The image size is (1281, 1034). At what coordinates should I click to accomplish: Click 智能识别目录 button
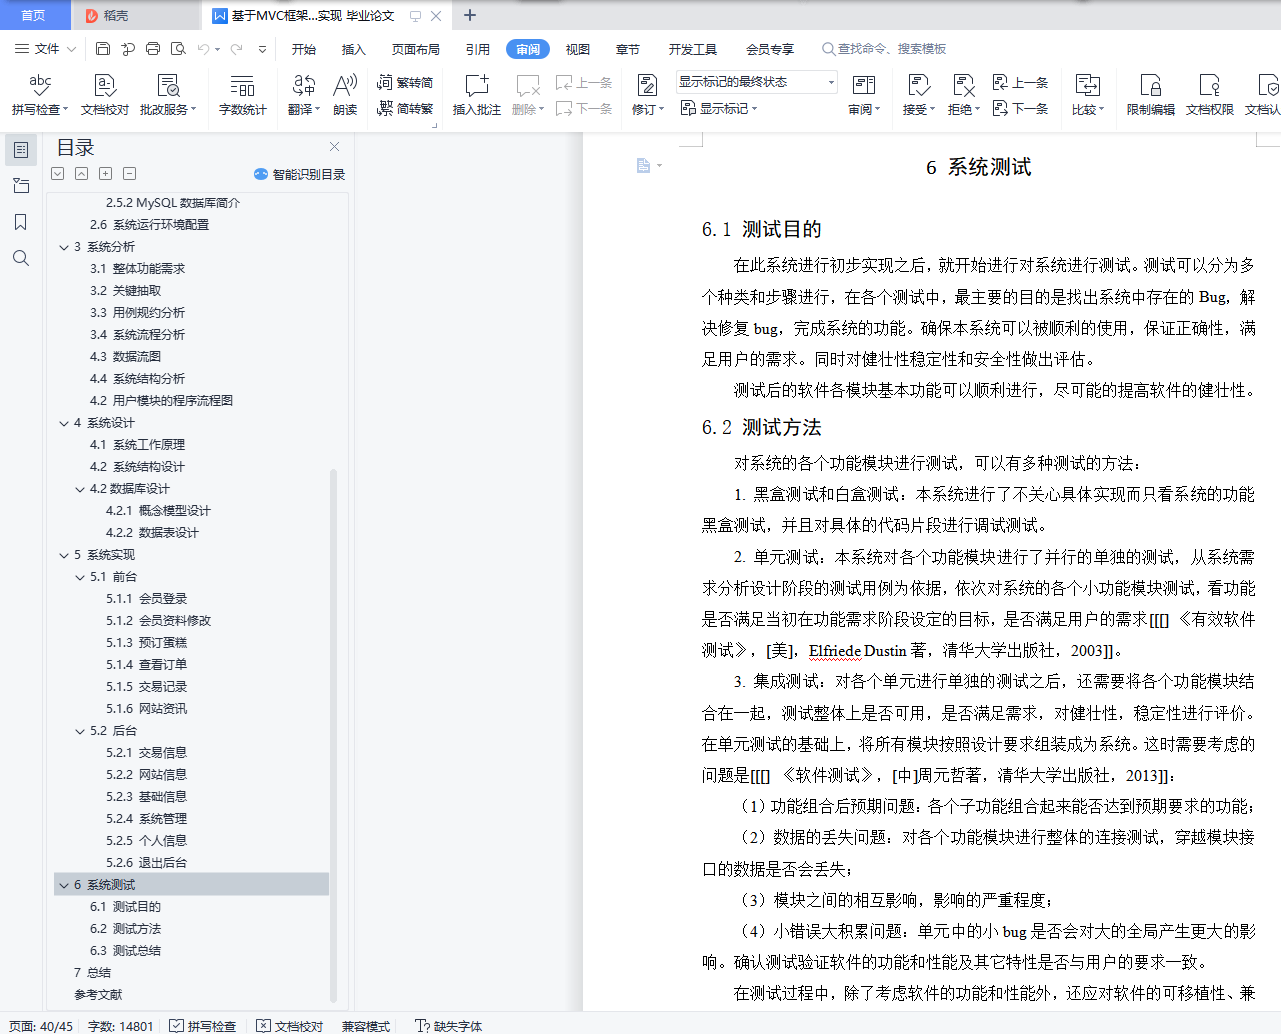click(x=299, y=174)
